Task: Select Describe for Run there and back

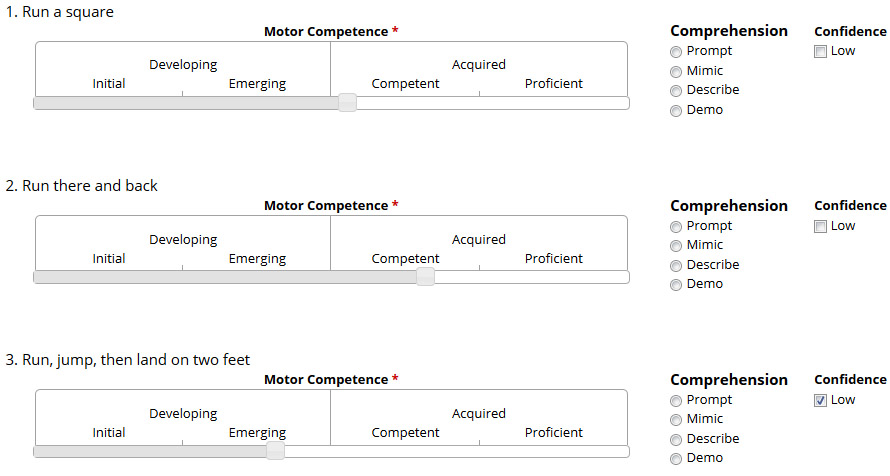Action: click(x=675, y=266)
